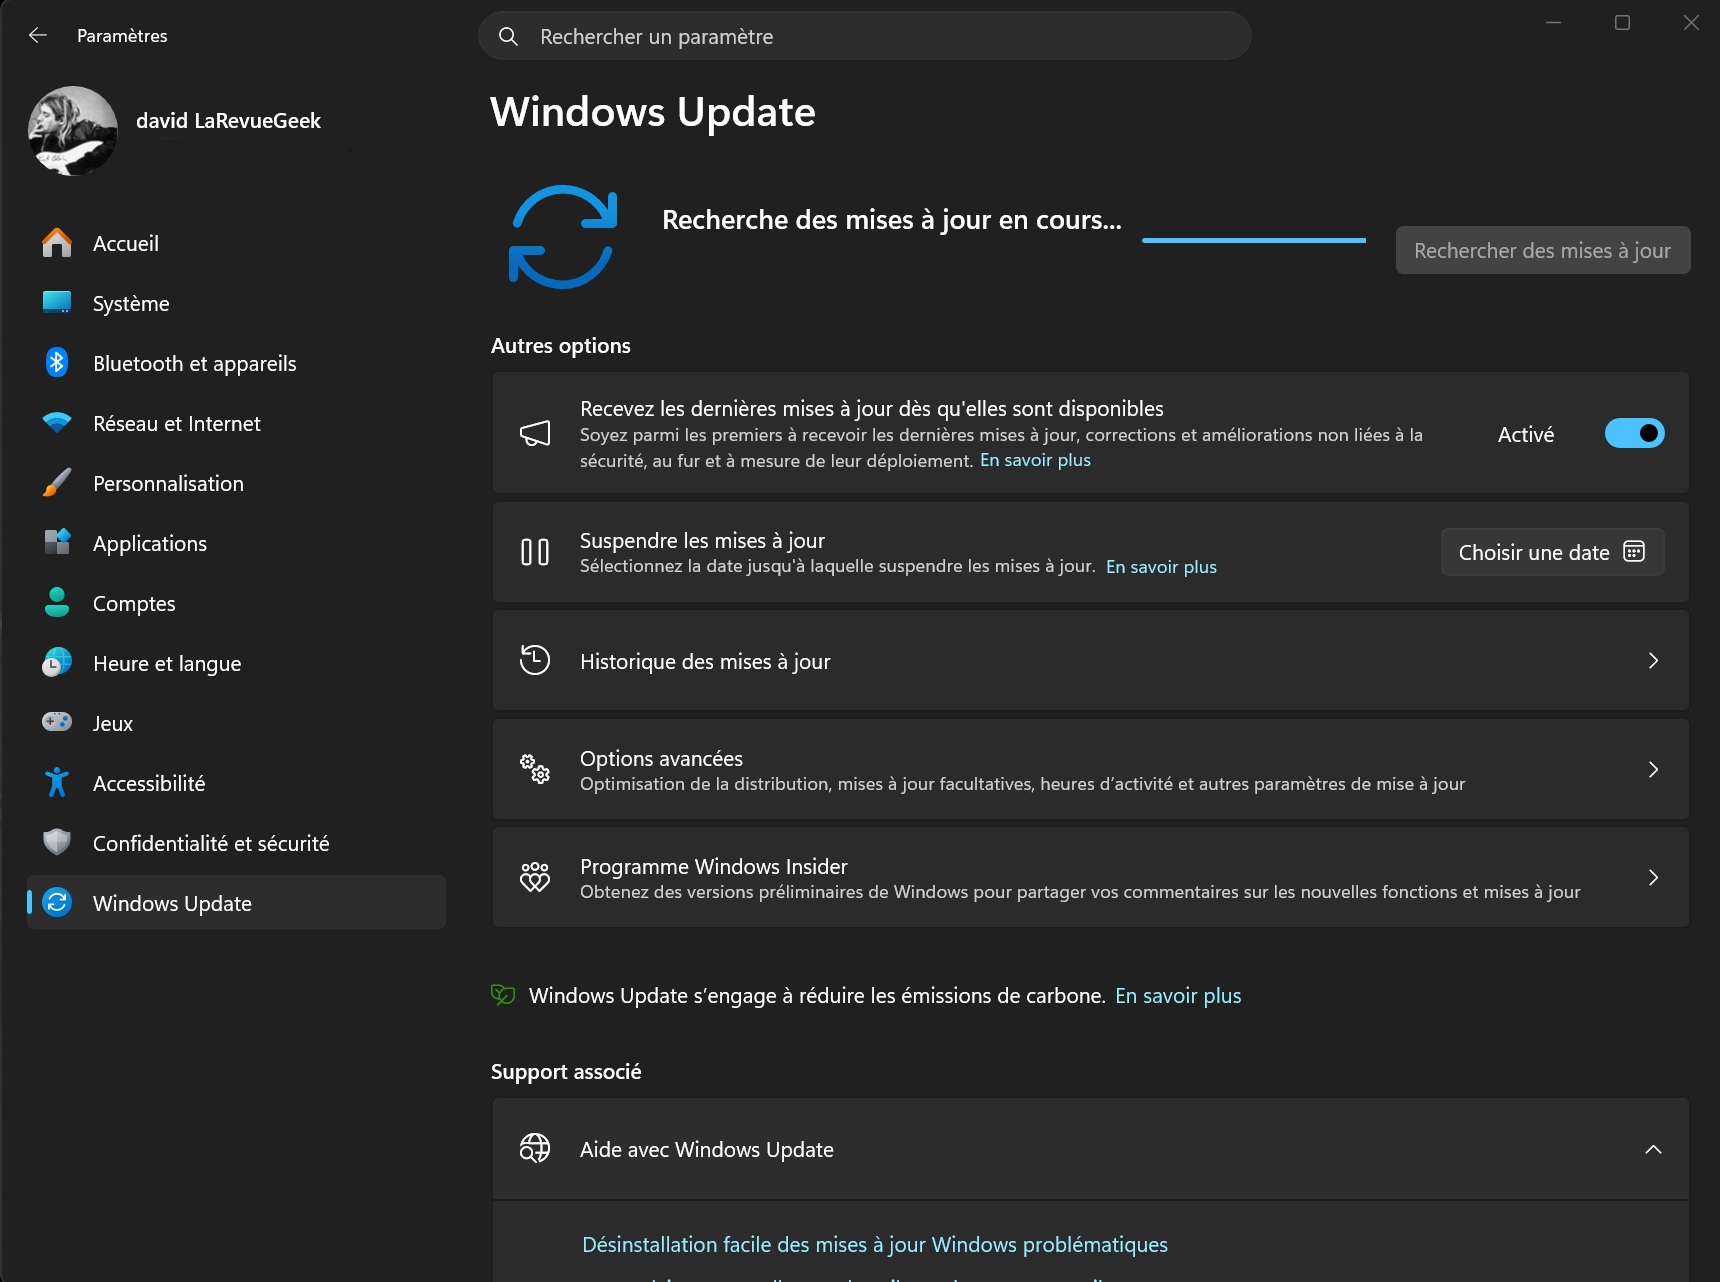Click the Paramètres window title text

click(122, 36)
